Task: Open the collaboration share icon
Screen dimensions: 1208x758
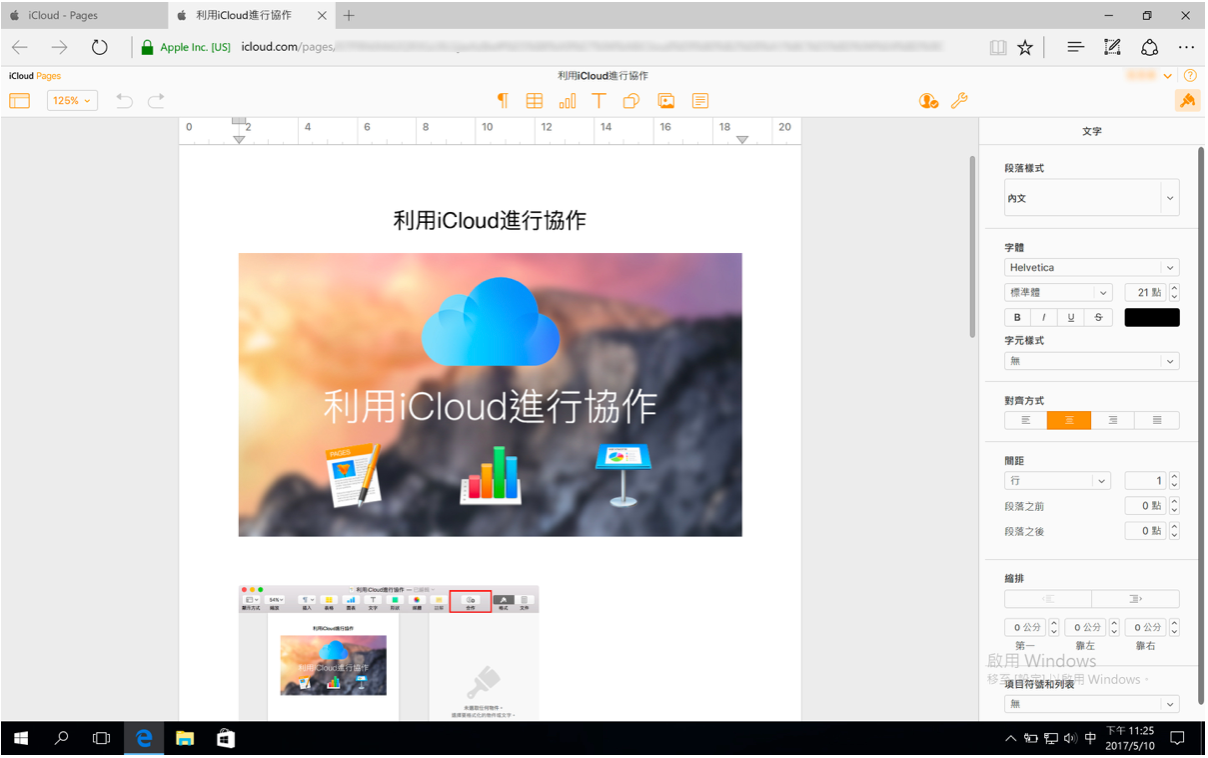Action: [929, 101]
